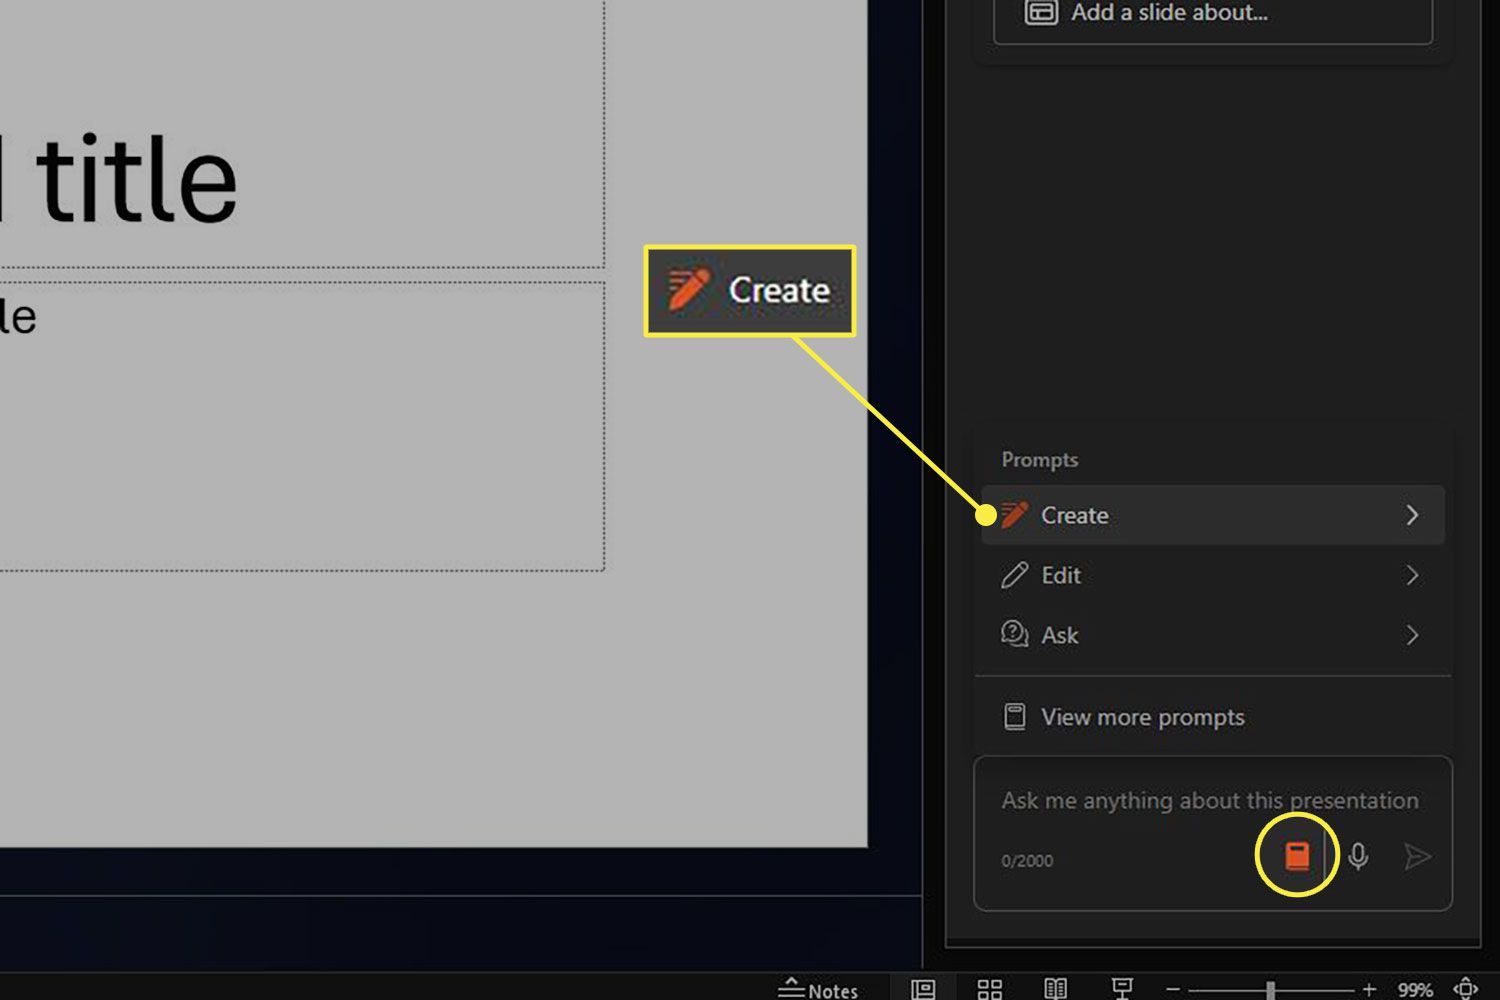Expand the Create prompts chevron
Viewport: 1500px width, 1000px height.
tap(1412, 515)
